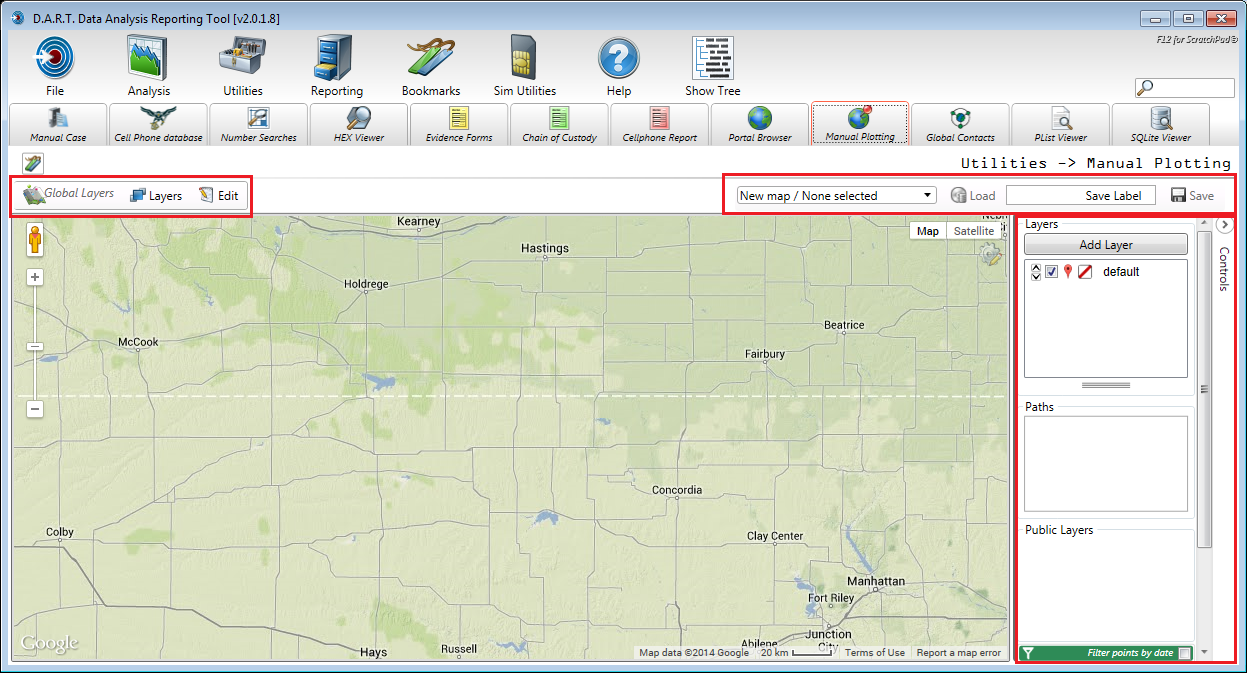The height and width of the screenshot is (673, 1247).
Task: Click the Edit toolbar button
Action: point(219,195)
